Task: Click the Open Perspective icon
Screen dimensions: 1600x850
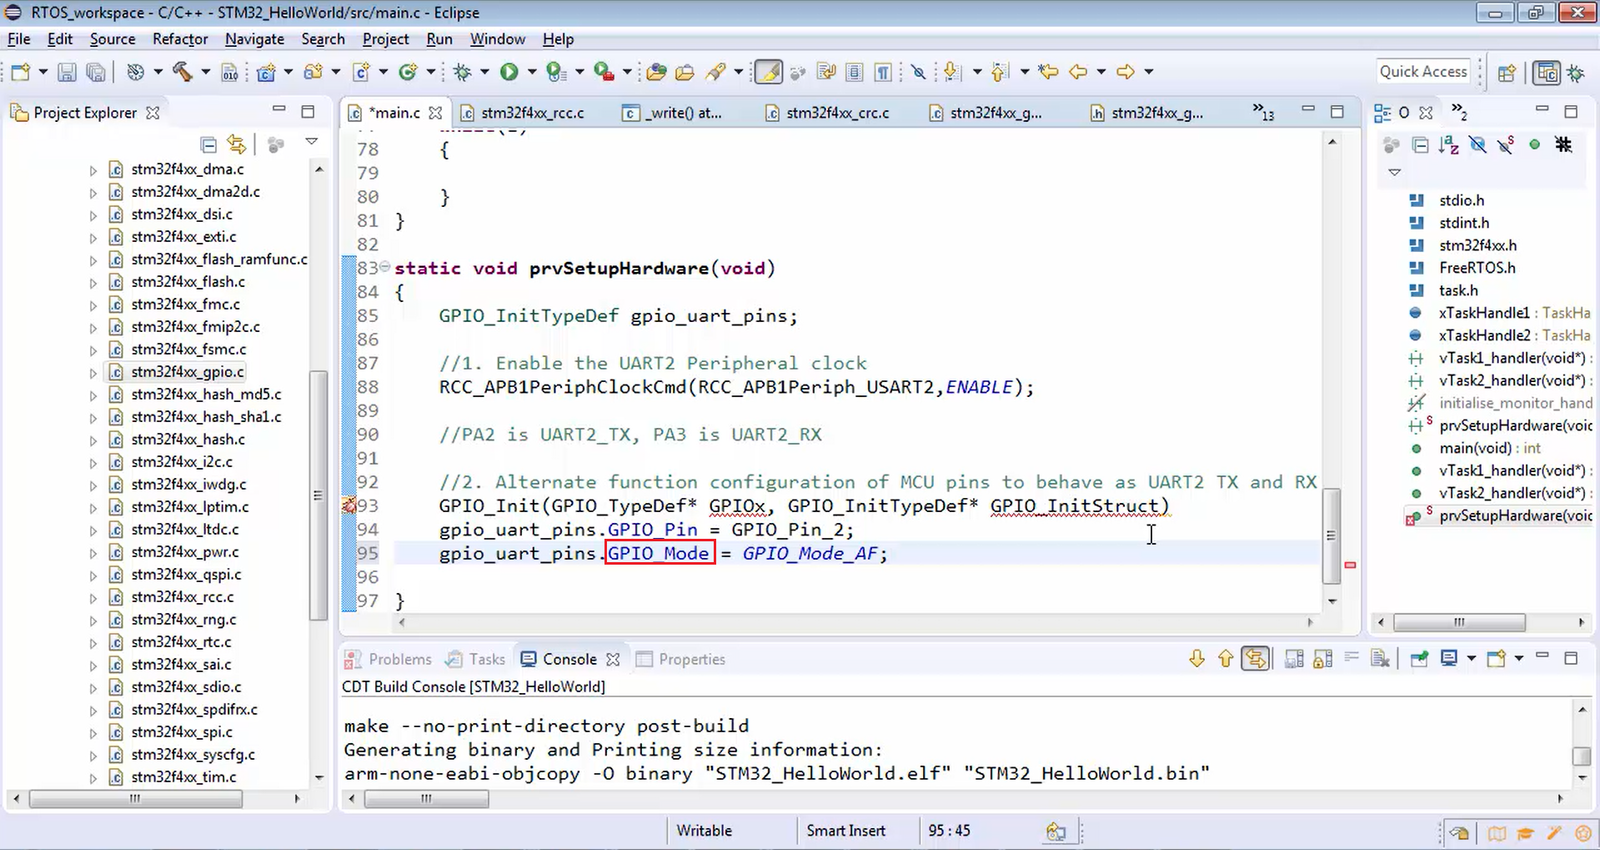Action: pos(1507,72)
